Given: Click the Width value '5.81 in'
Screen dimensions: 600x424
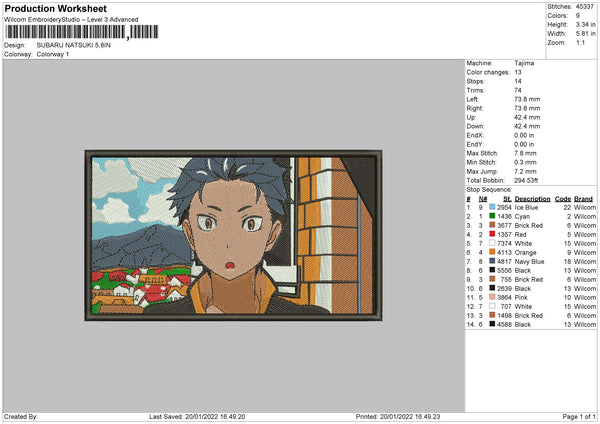Looking at the screenshot, I should coord(585,34).
